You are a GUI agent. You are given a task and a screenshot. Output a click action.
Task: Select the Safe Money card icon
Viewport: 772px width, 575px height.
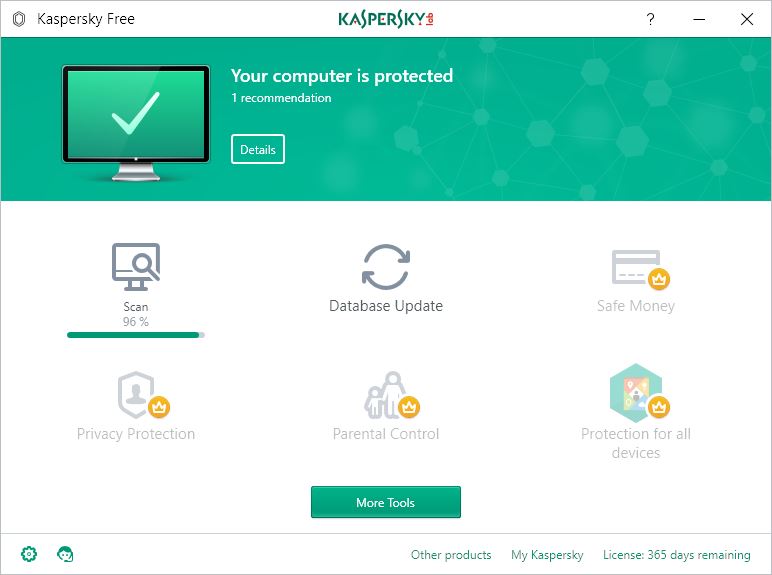pos(640,268)
